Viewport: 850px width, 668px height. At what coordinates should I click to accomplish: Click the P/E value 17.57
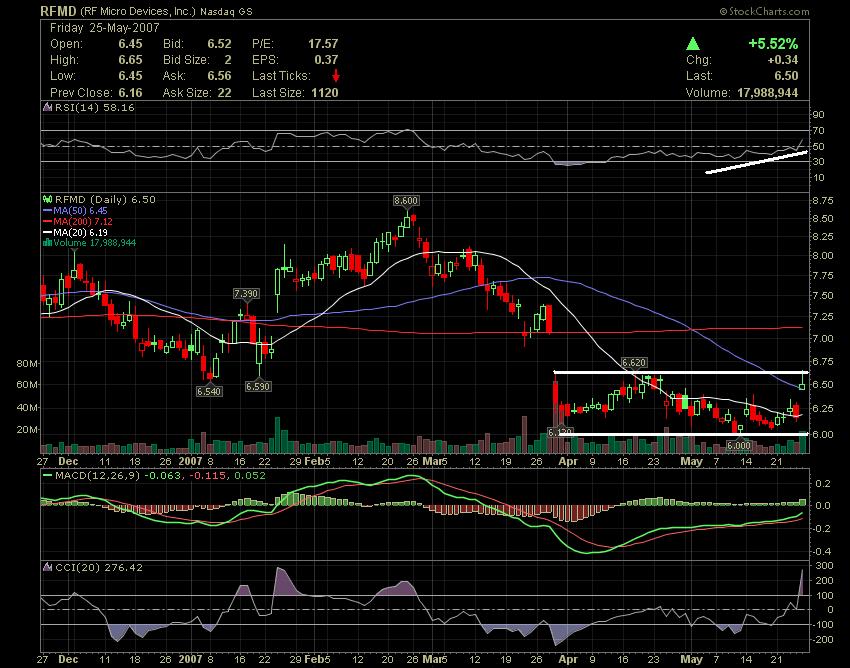tap(323, 44)
